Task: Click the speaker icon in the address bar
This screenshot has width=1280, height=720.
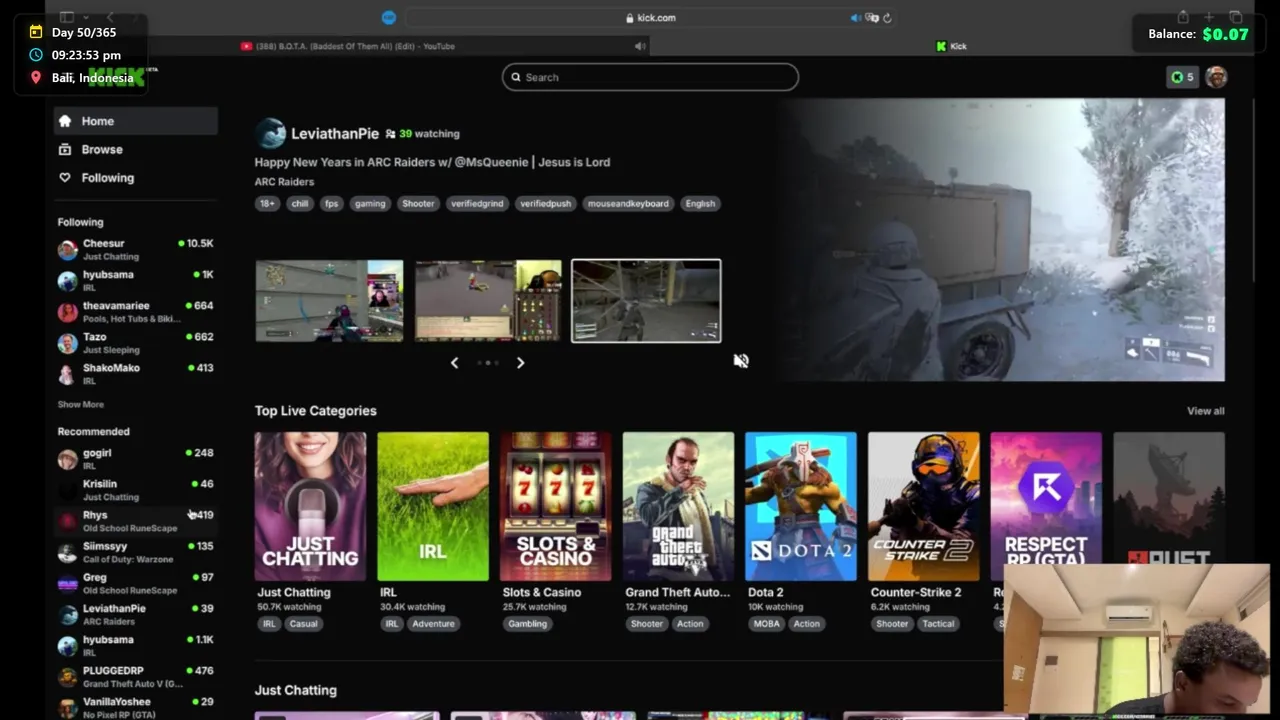Action: click(855, 18)
